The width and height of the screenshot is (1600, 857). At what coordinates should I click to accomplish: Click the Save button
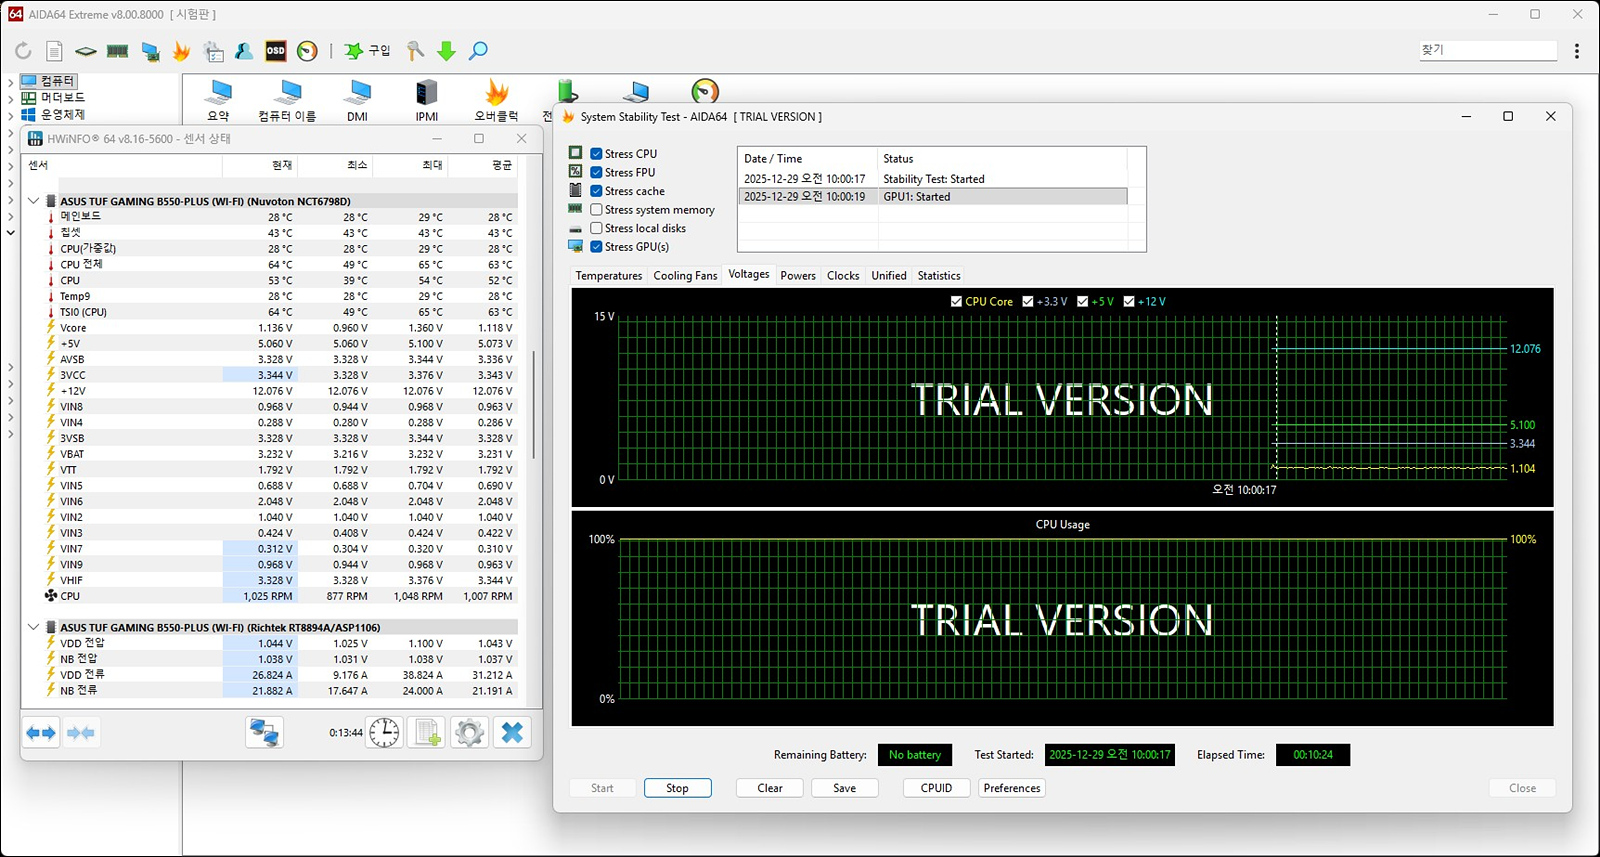point(845,788)
